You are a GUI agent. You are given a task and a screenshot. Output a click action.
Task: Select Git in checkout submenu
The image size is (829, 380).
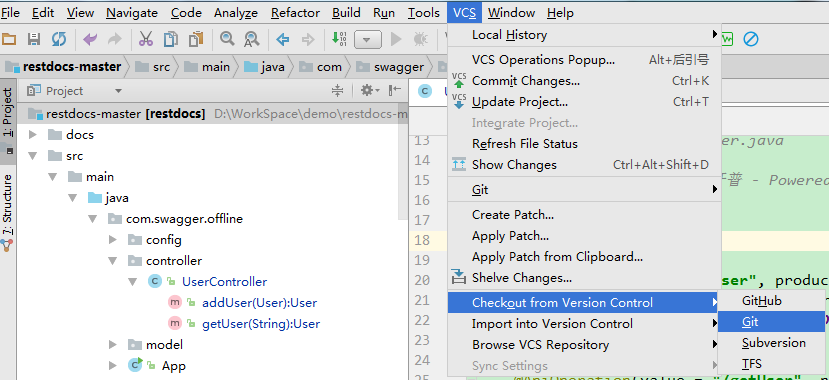pyautogui.click(x=772, y=321)
